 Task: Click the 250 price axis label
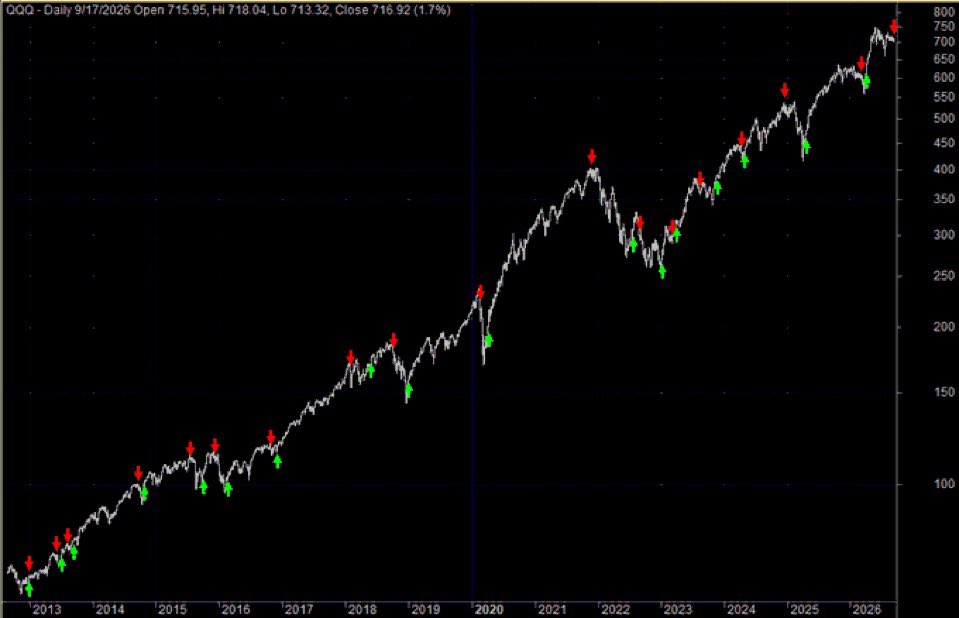pos(944,276)
